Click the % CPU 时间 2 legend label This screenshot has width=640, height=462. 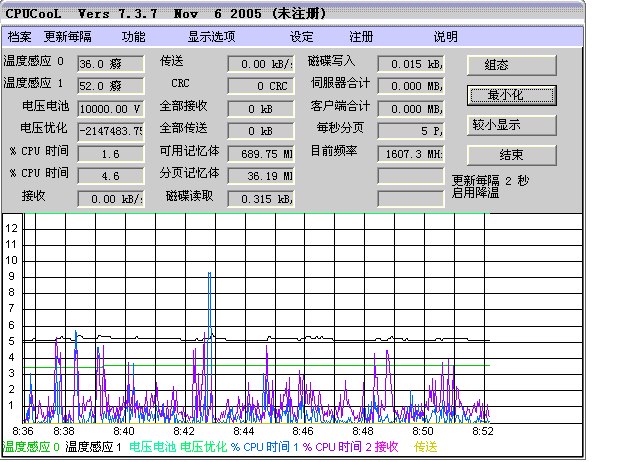[337, 447]
